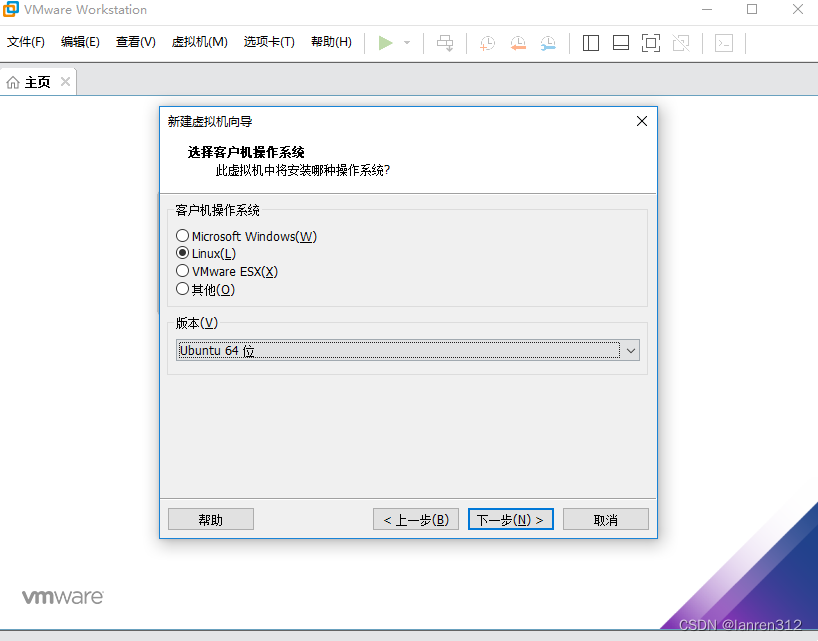The height and width of the screenshot is (641, 818).
Task: Maximize the VMware Workstation window
Action: coord(752,9)
